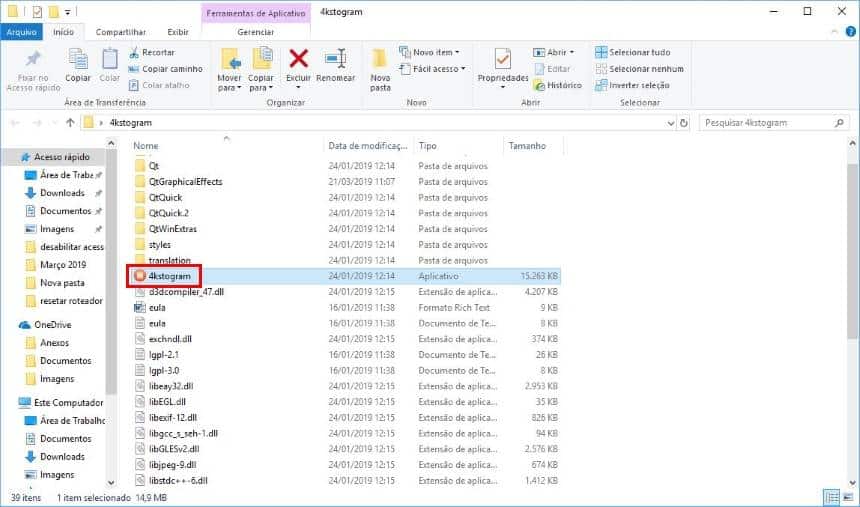Switch to details view icon in status bar

click(x=831, y=497)
